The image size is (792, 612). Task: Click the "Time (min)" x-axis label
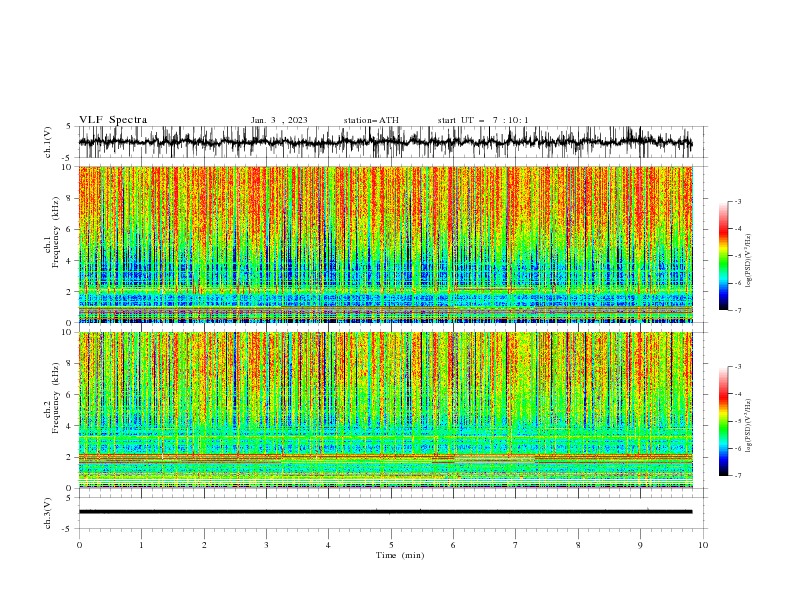[x=400, y=555]
